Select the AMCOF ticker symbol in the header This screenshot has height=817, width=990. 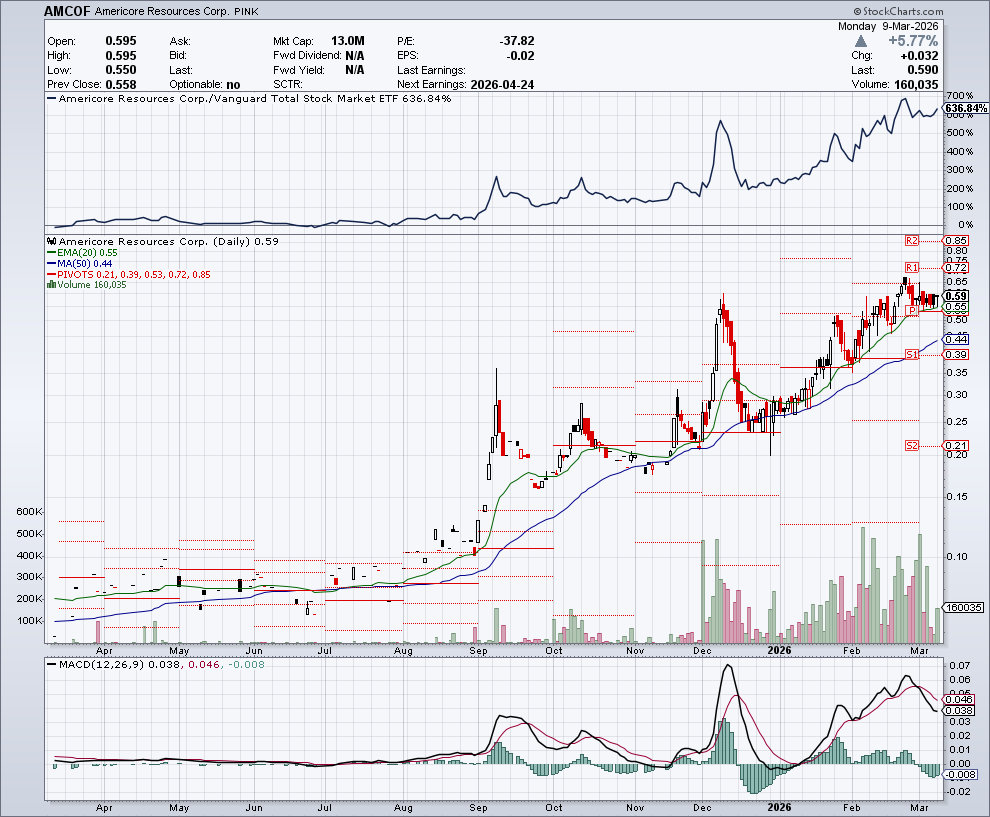point(68,11)
